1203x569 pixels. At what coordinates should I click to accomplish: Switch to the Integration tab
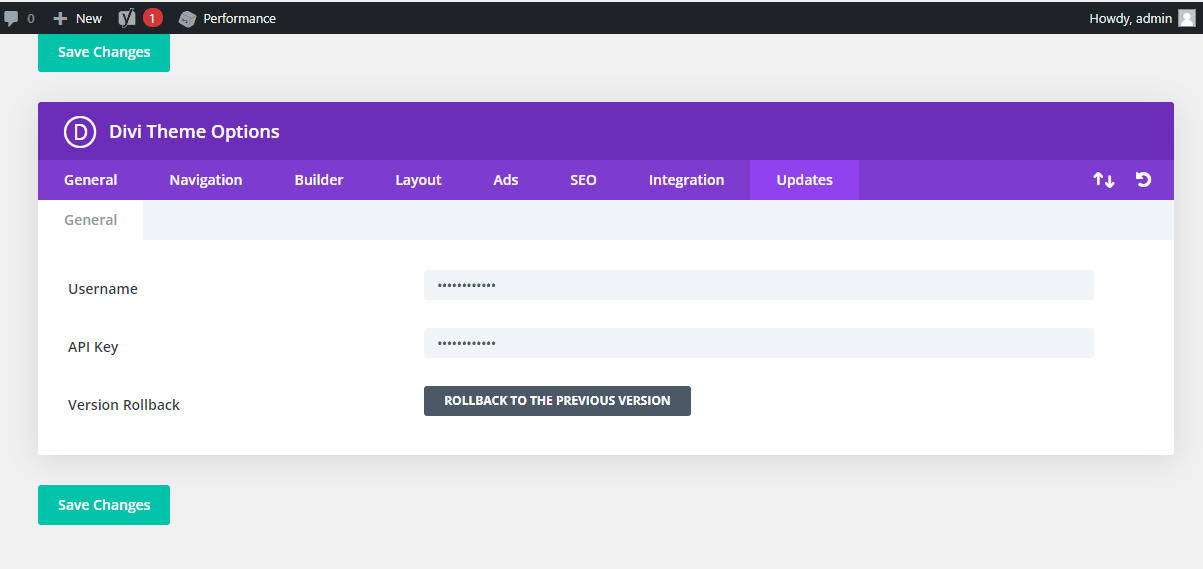pos(686,180)
